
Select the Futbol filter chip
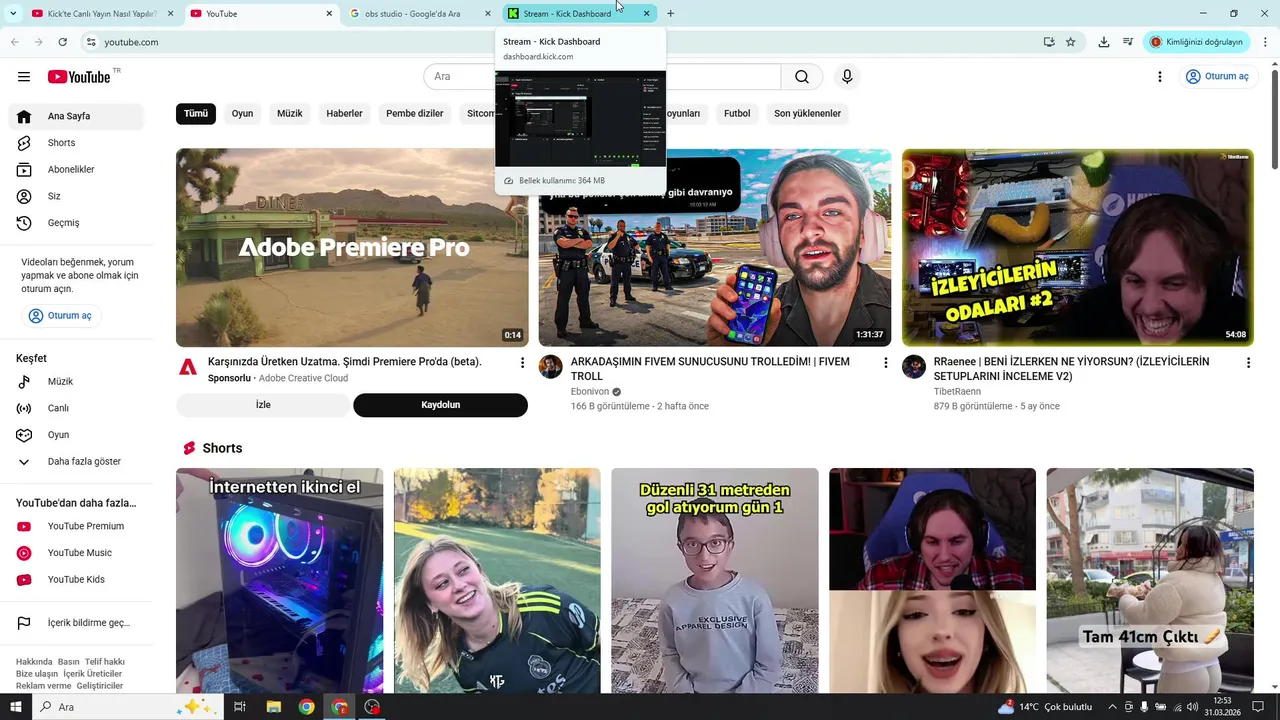pos(737,113)
